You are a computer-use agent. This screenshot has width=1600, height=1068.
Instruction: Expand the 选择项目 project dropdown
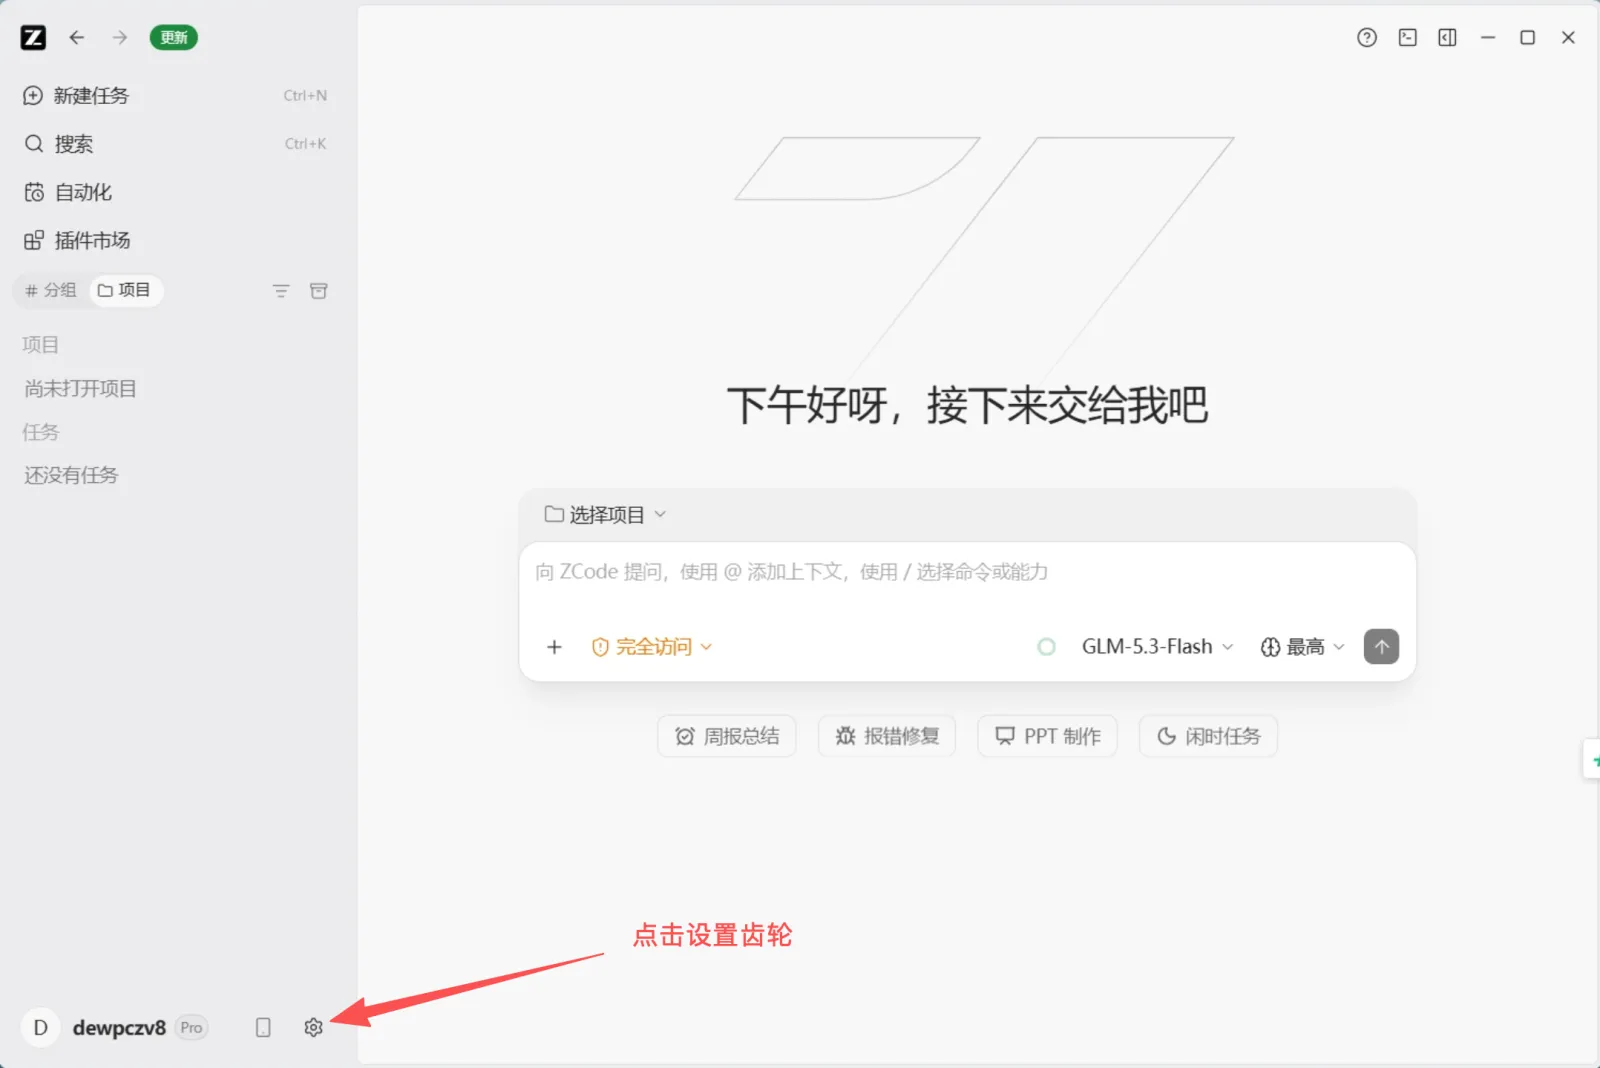point(606,515)
